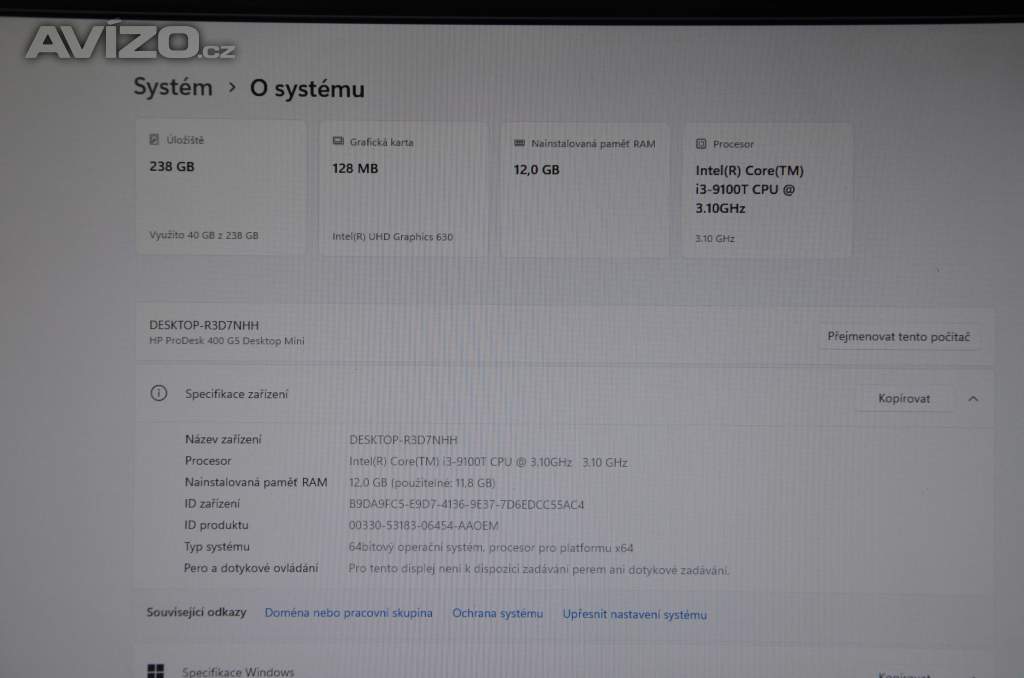Click the graphics card icon beside Grafická karta
This screenshot has height=678, width=1024.
pyautogui.click(x=339, y=142)
